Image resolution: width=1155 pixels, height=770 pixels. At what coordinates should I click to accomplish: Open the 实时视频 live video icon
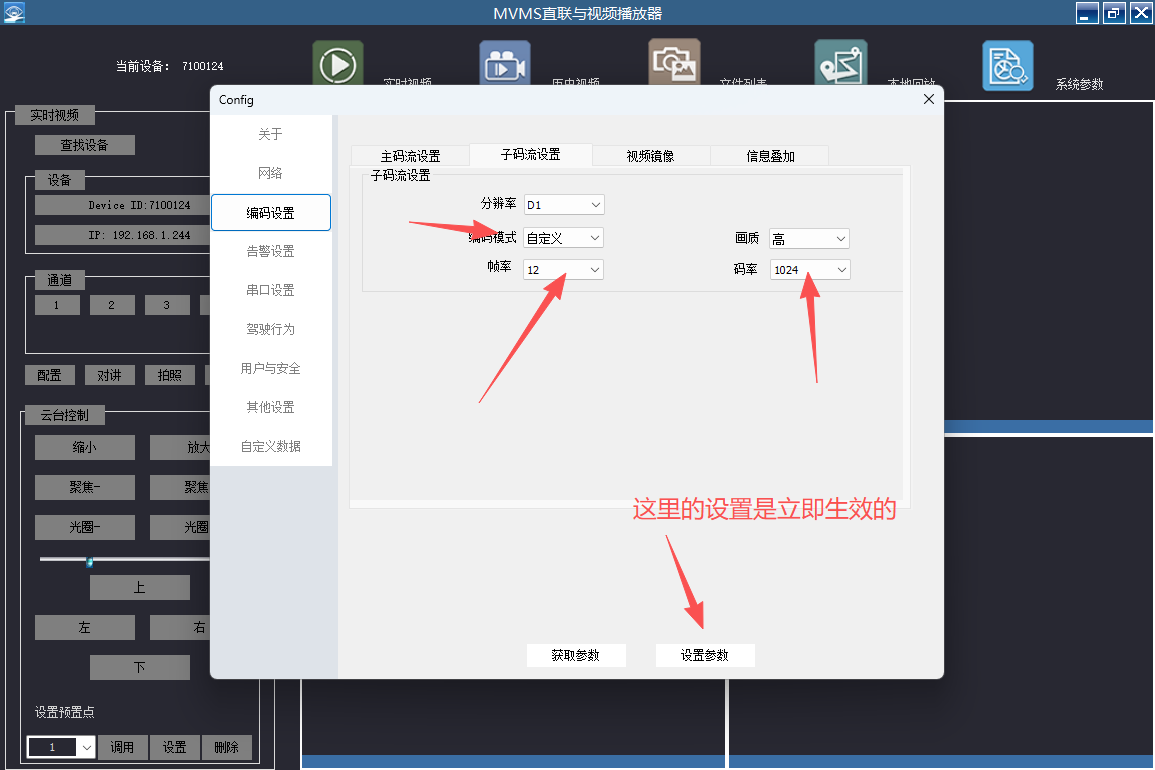pos(338,64)
